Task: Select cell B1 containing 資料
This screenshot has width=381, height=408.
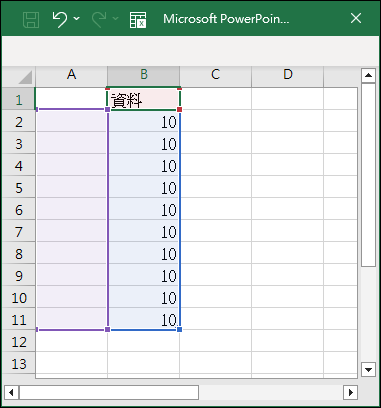Action: pyautogui.click(x=144, y=99)
